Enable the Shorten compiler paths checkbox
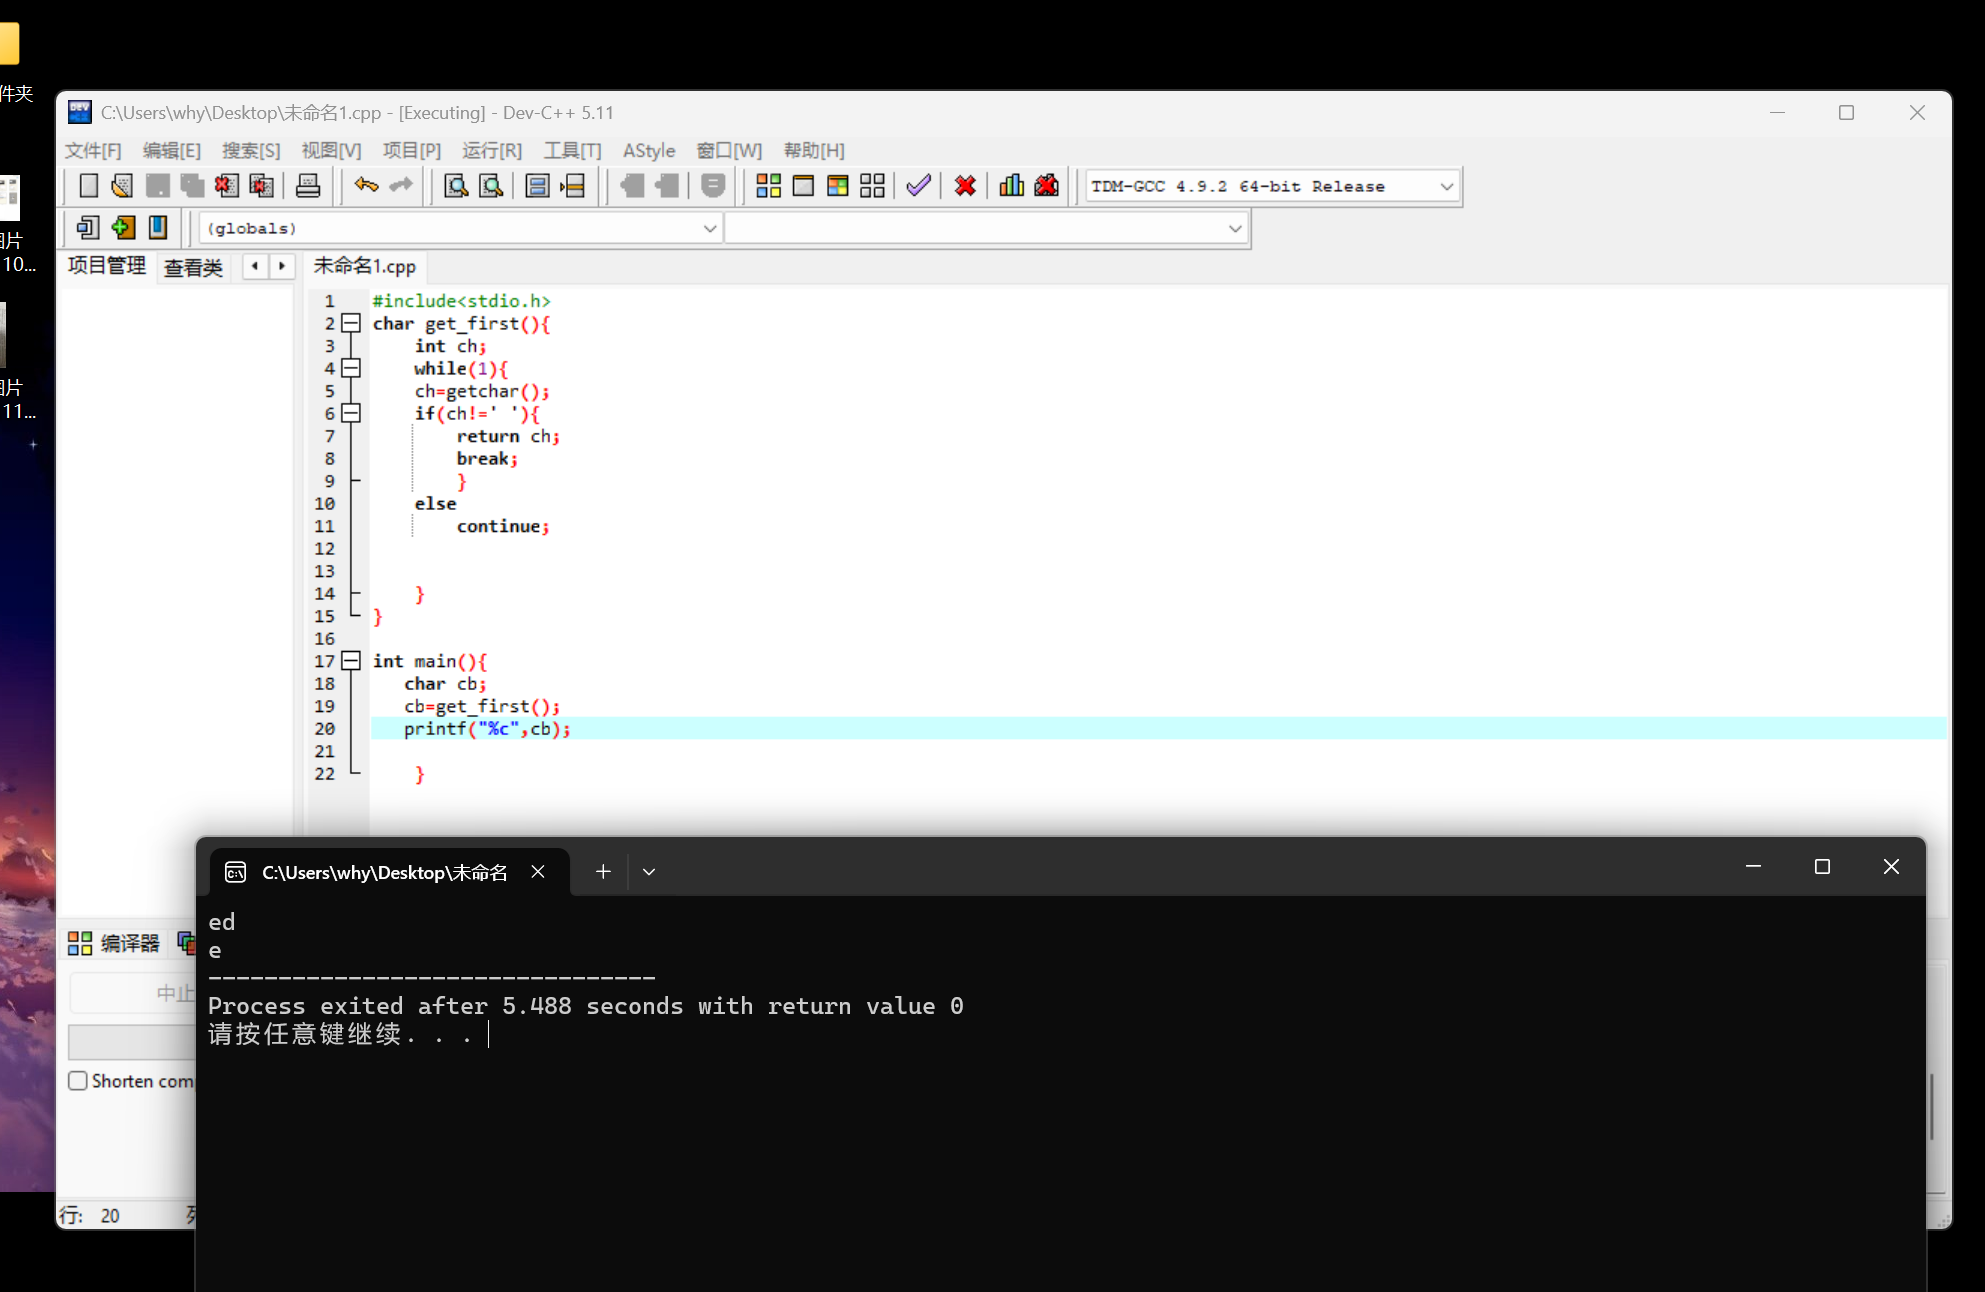Image resolution: width=1985 pixels, height=1292 pixels. tap(78, 1081)
